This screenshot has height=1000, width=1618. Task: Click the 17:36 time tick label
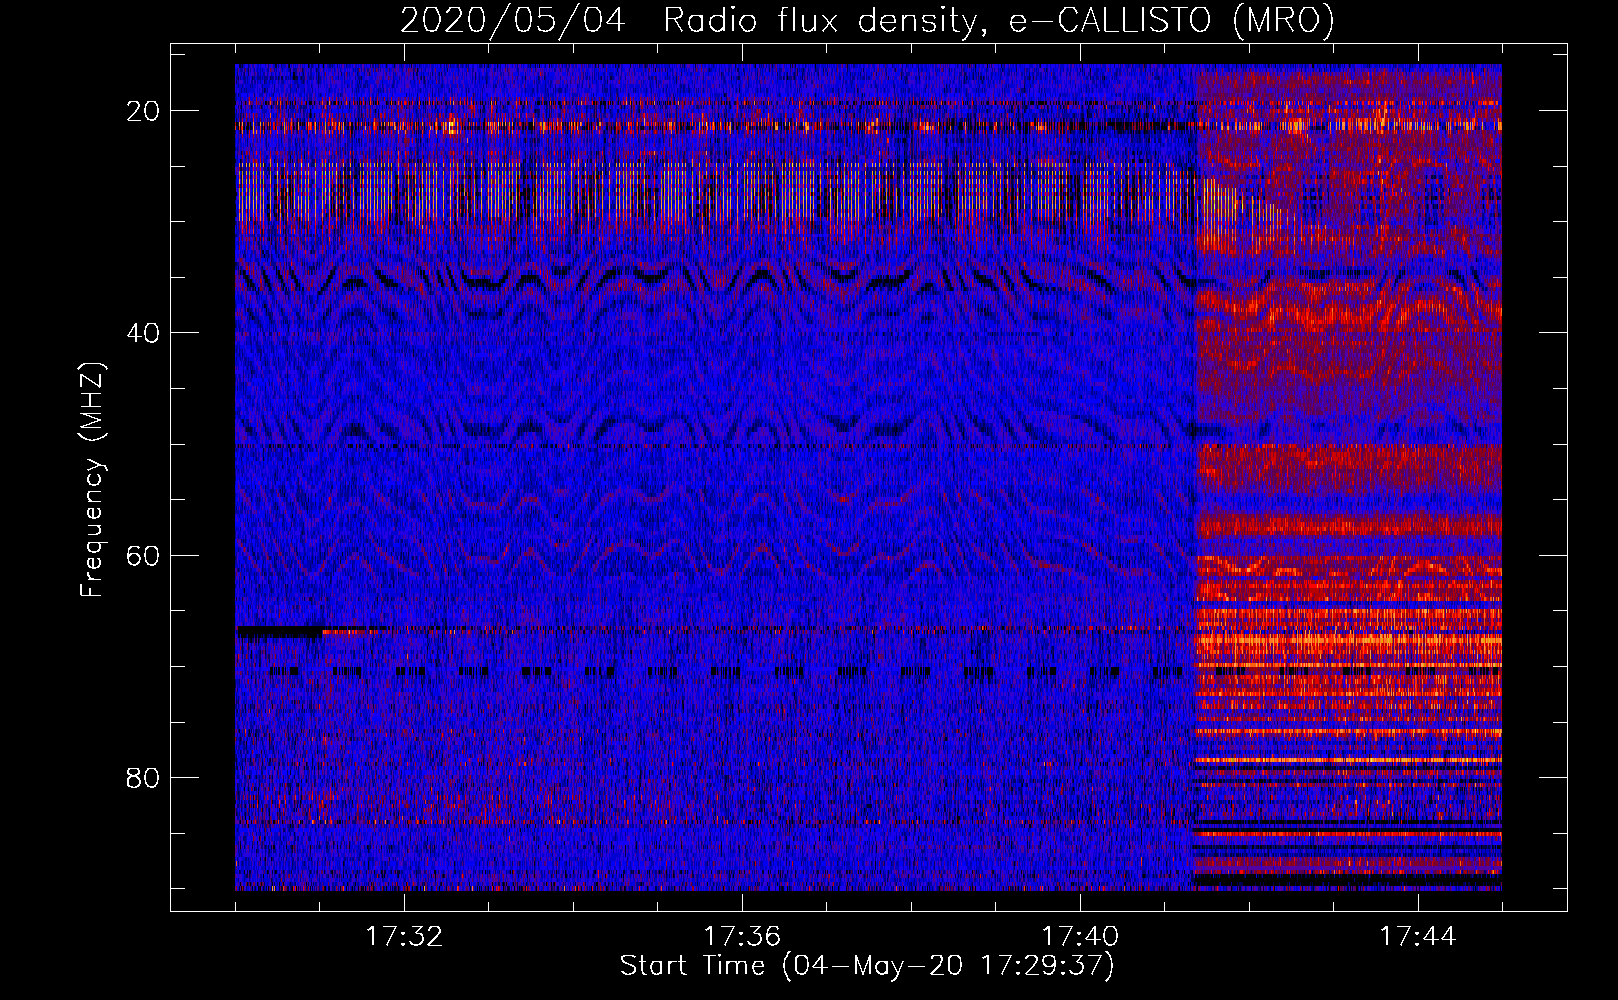(x=742, y=937)
